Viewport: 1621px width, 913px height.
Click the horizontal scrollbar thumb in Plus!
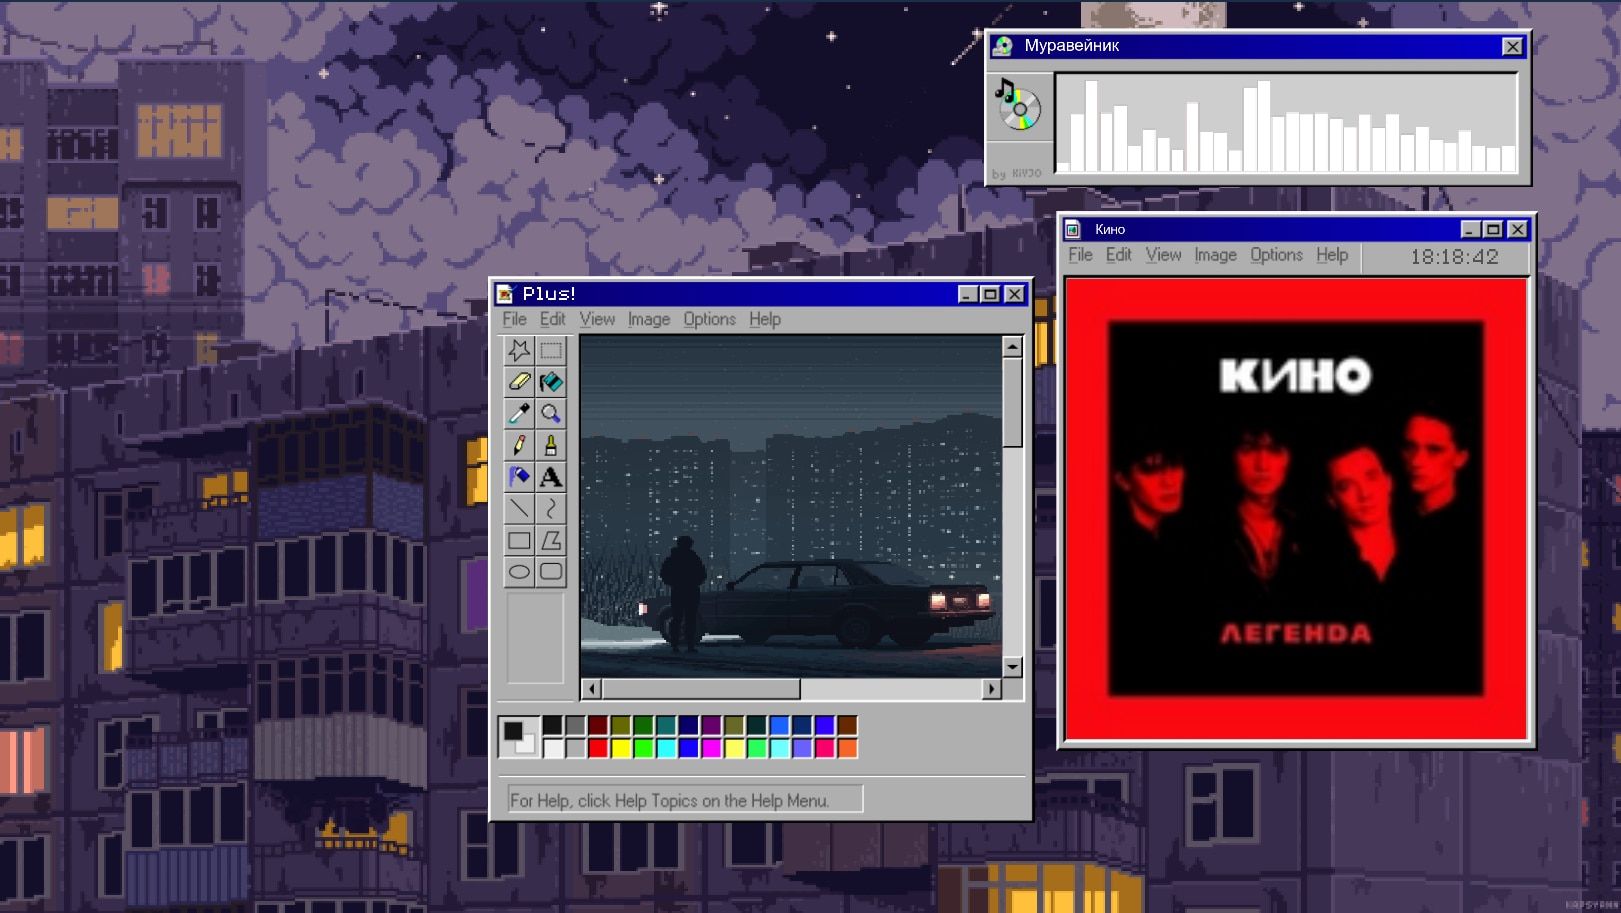point(701,689)
